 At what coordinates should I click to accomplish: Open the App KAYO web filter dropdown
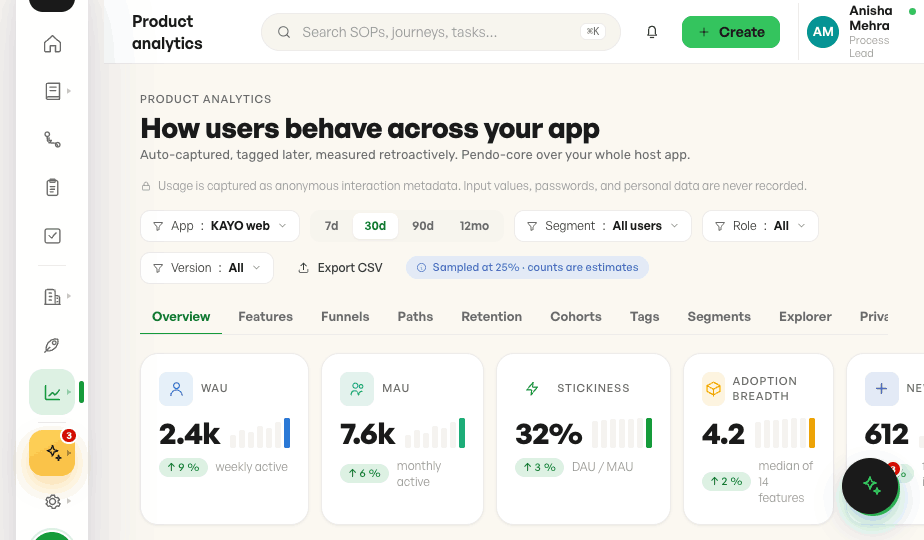pyautogui.click(x=220, y=226)
